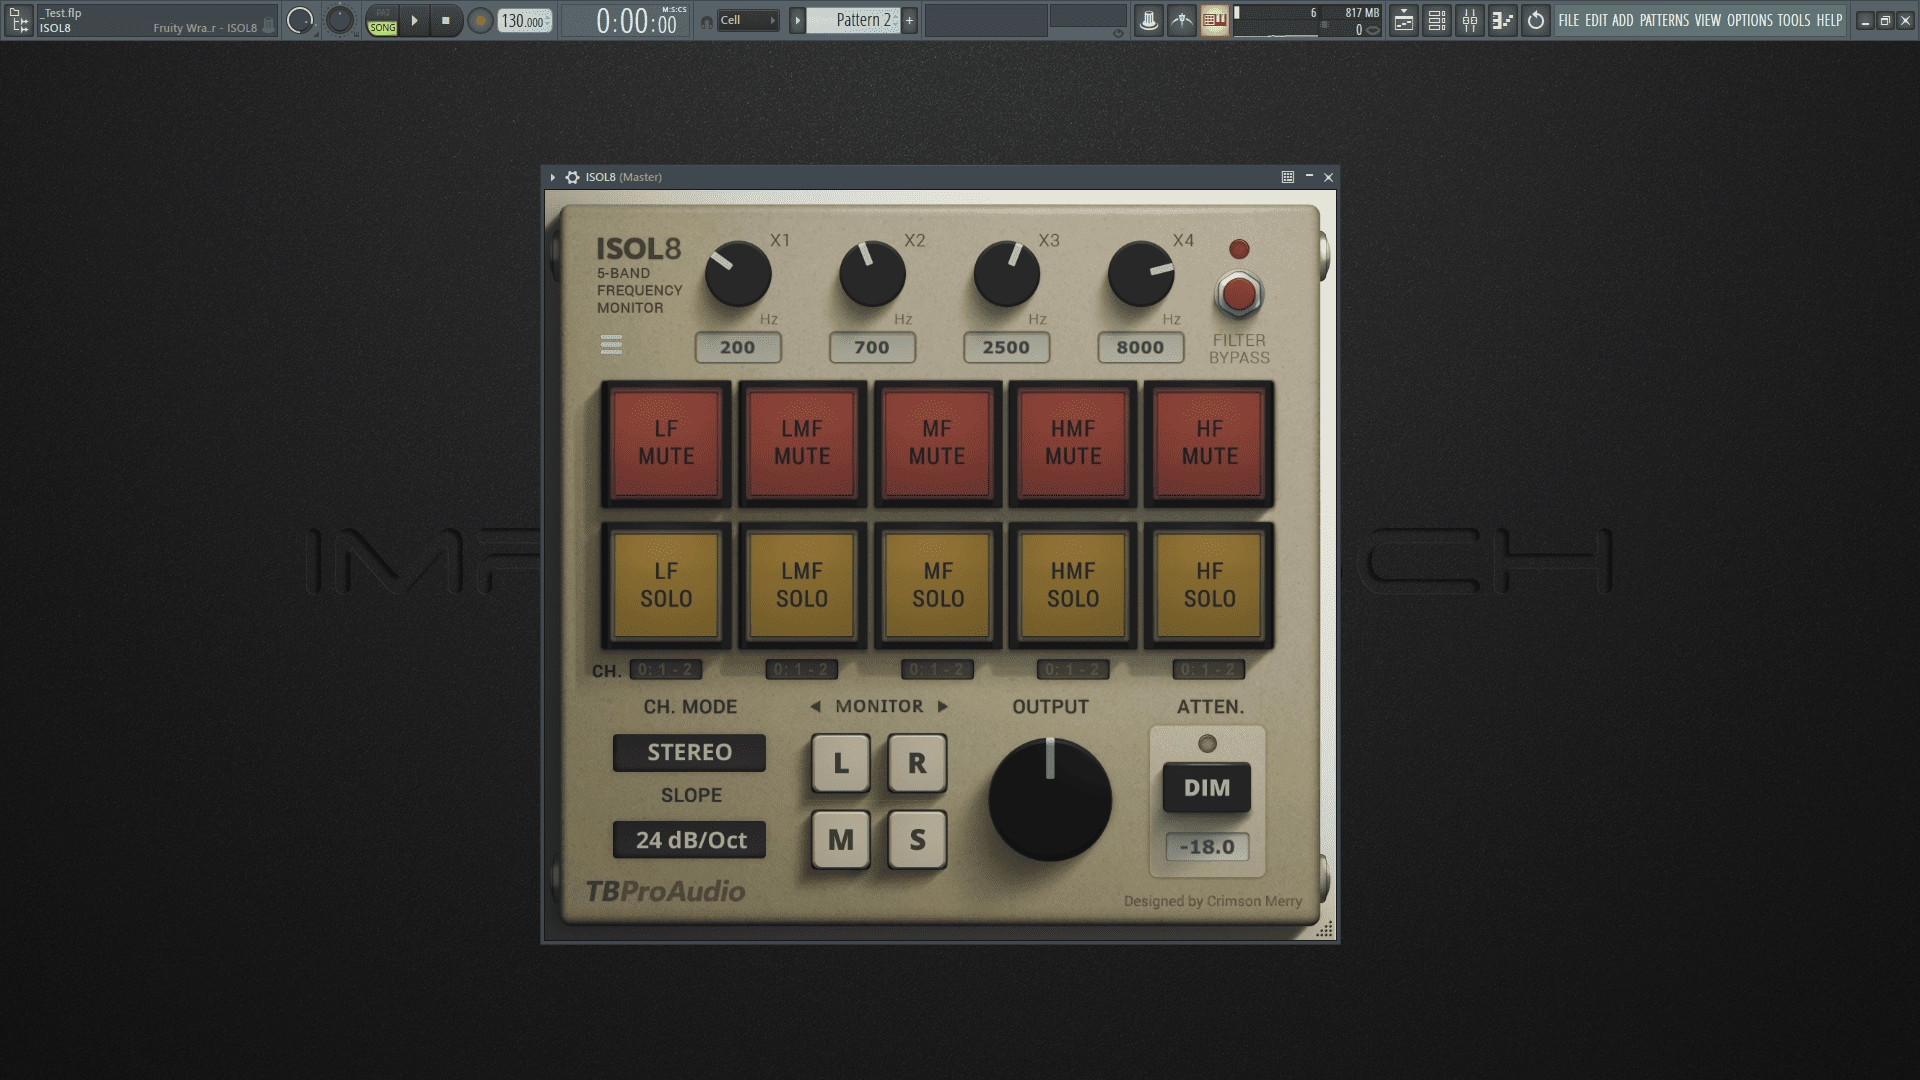Click the monitor left arrow
This screenshot has height=1080, width=1920.
coord(816,706)
